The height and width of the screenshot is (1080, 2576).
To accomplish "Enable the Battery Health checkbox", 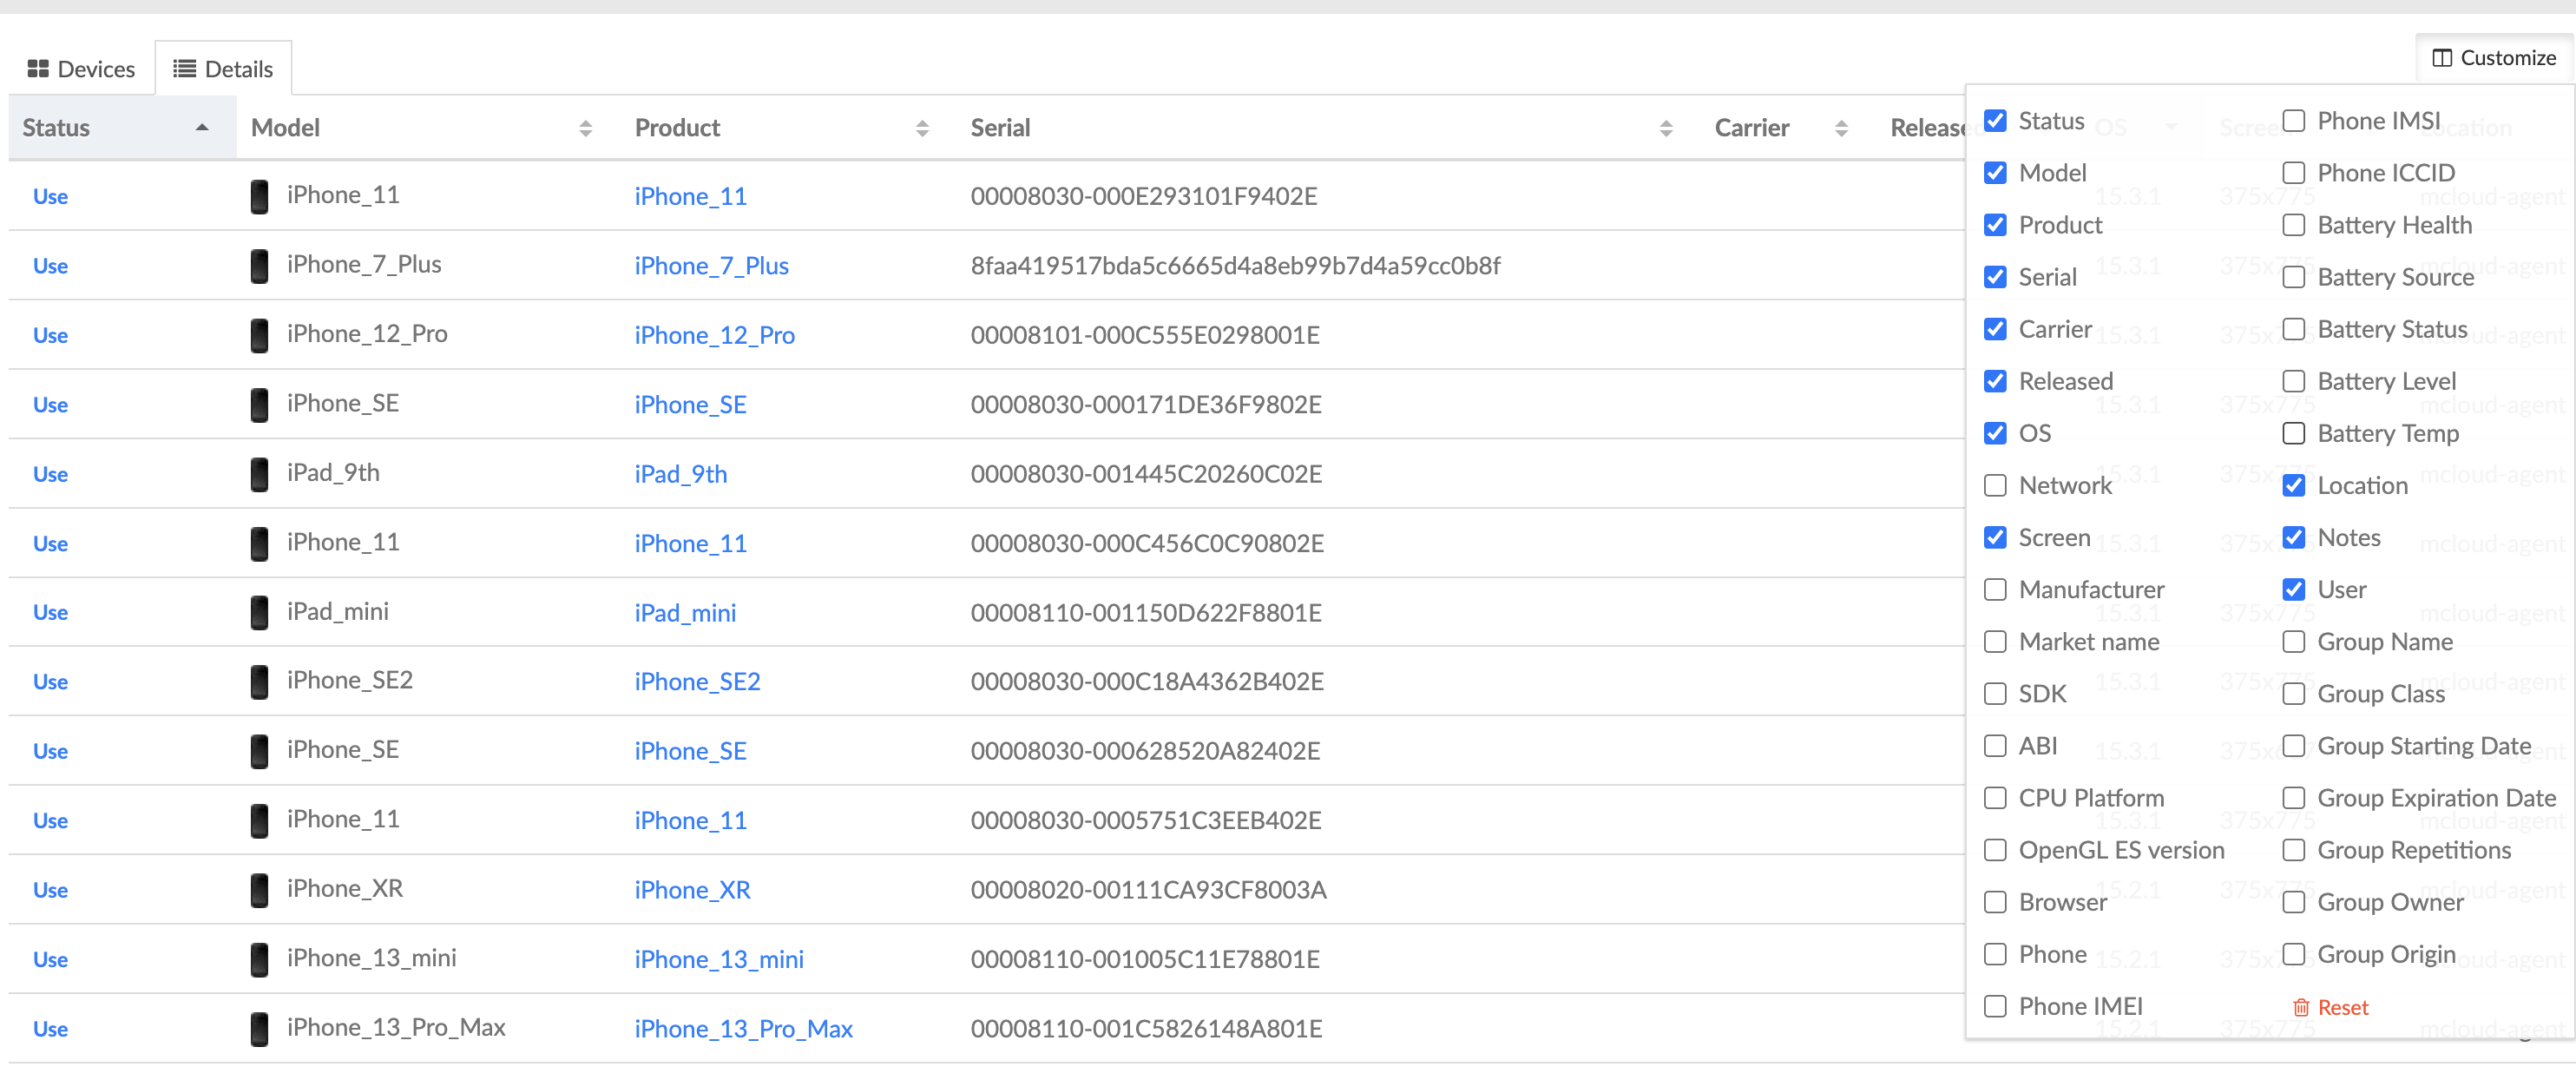I will 2294,225.
